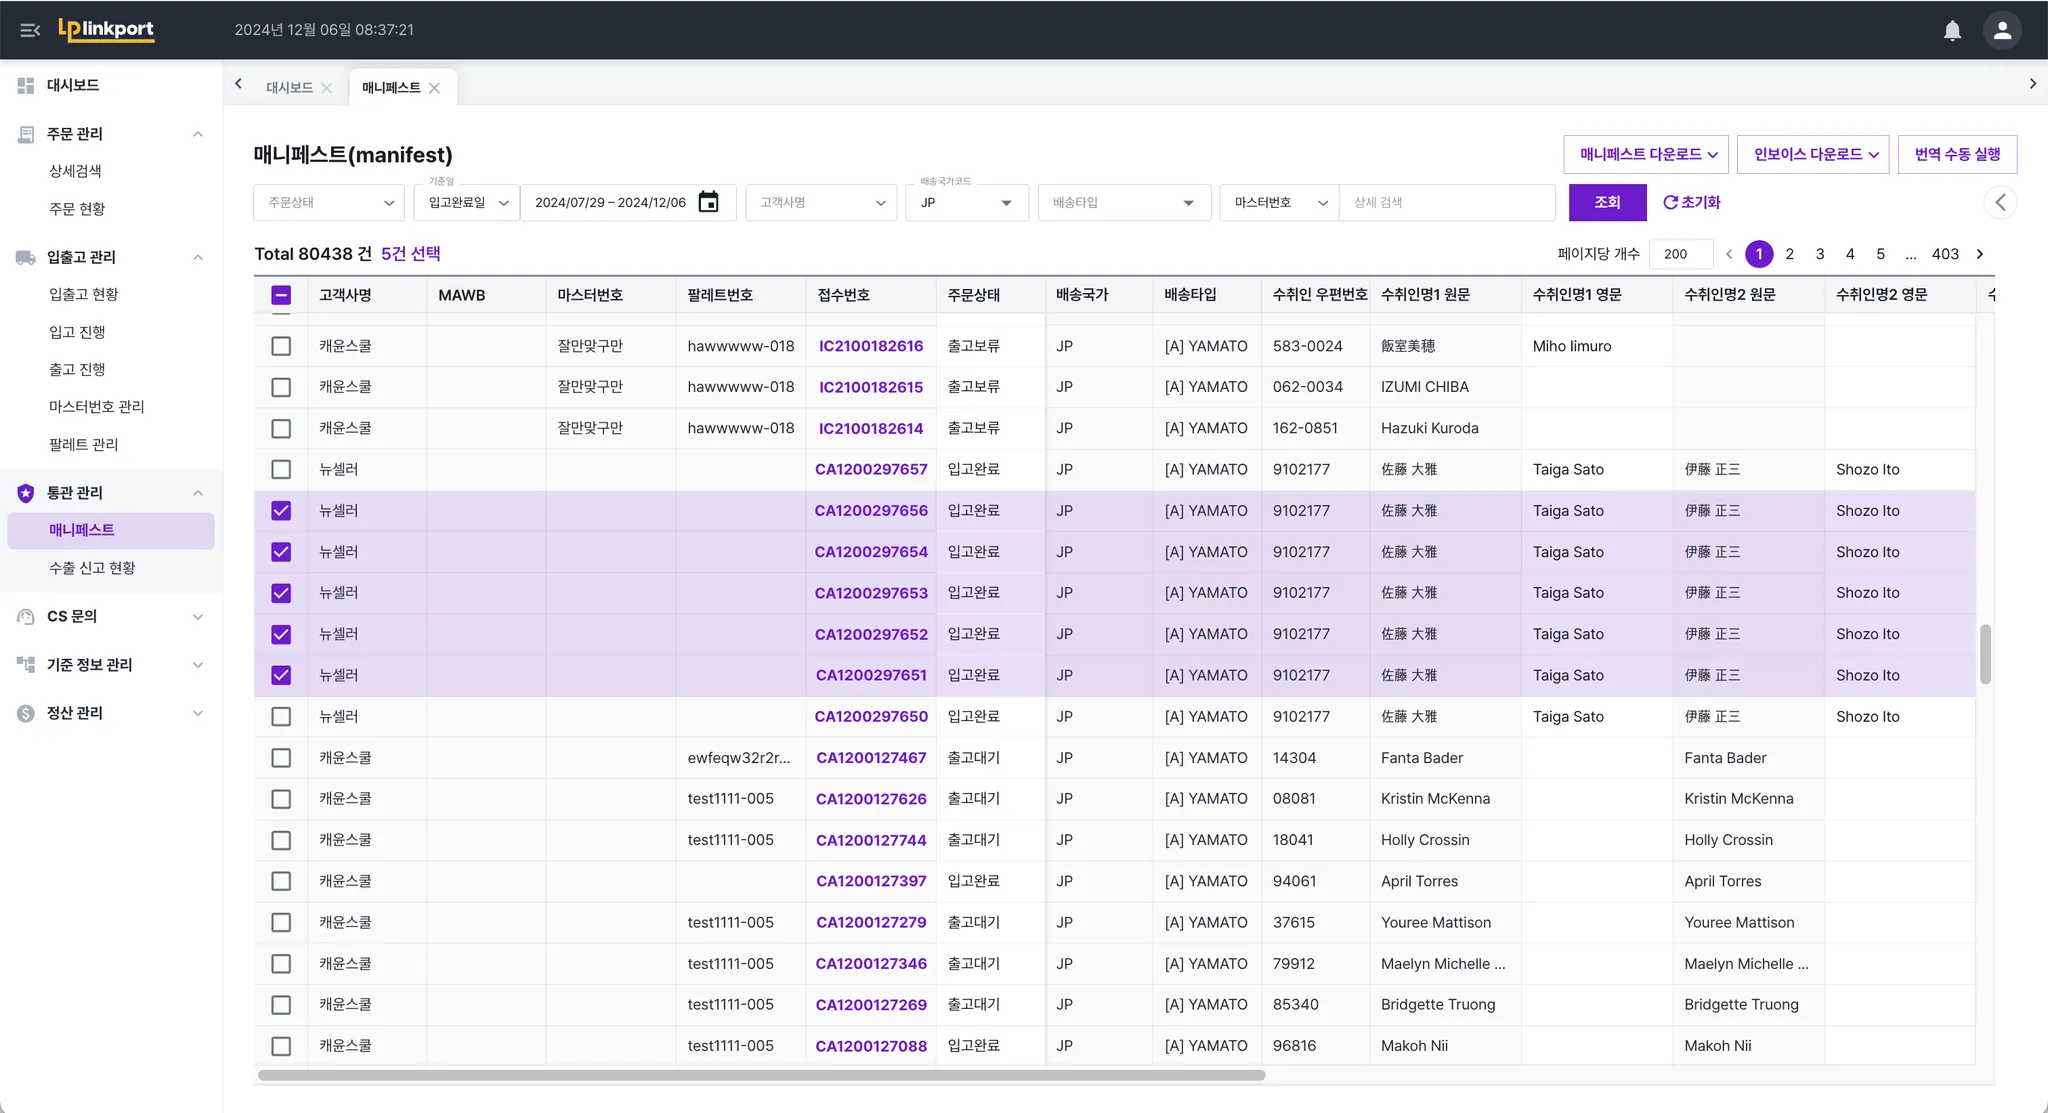The width and height of the screenshot is (2048, 1113).
Task: Toggle the hamburger sidebar menu icon
Action: point(30,30)
